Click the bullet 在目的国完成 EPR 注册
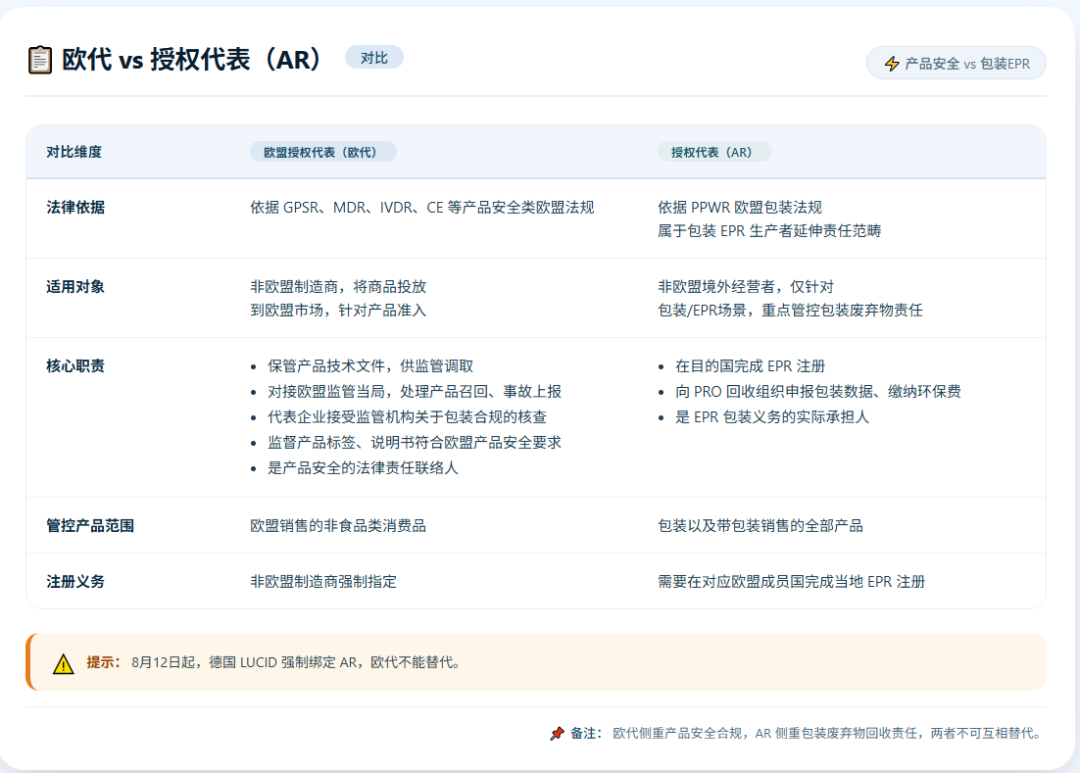Screen dimensions: 1080x773 pos(750,366)
